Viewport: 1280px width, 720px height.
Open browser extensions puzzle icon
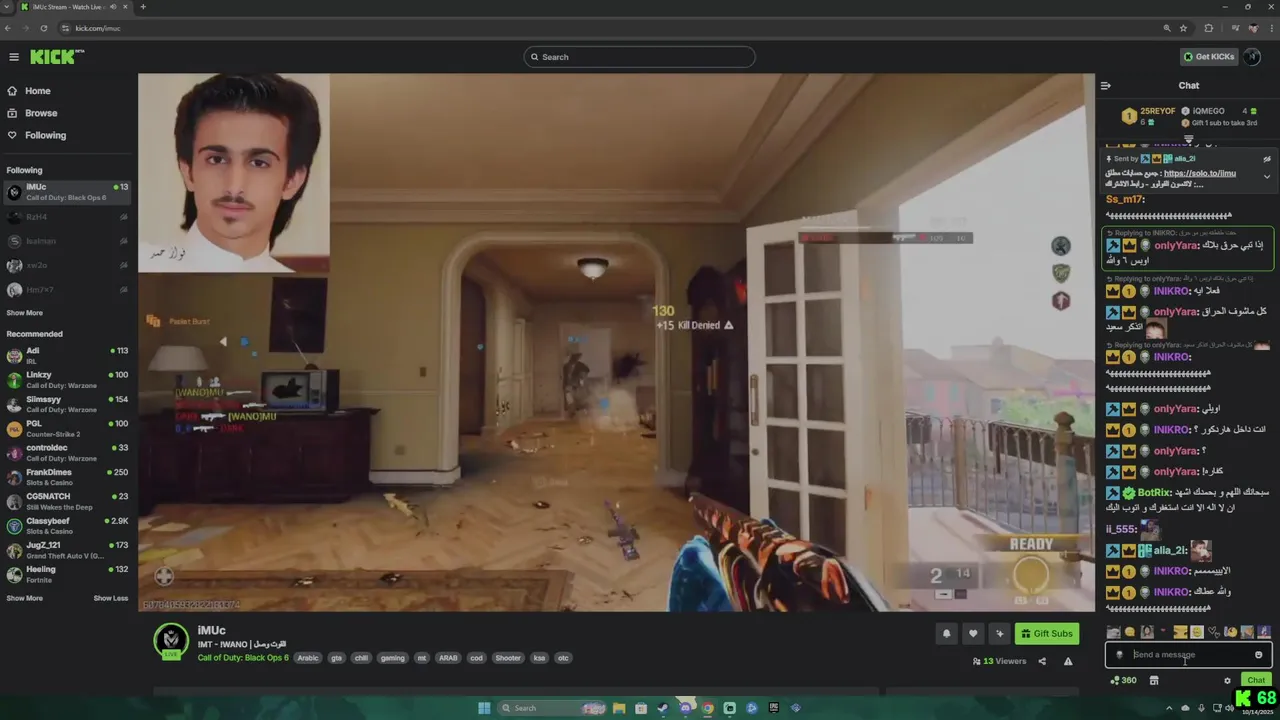pyautogui.click(x=1209, y=28)
